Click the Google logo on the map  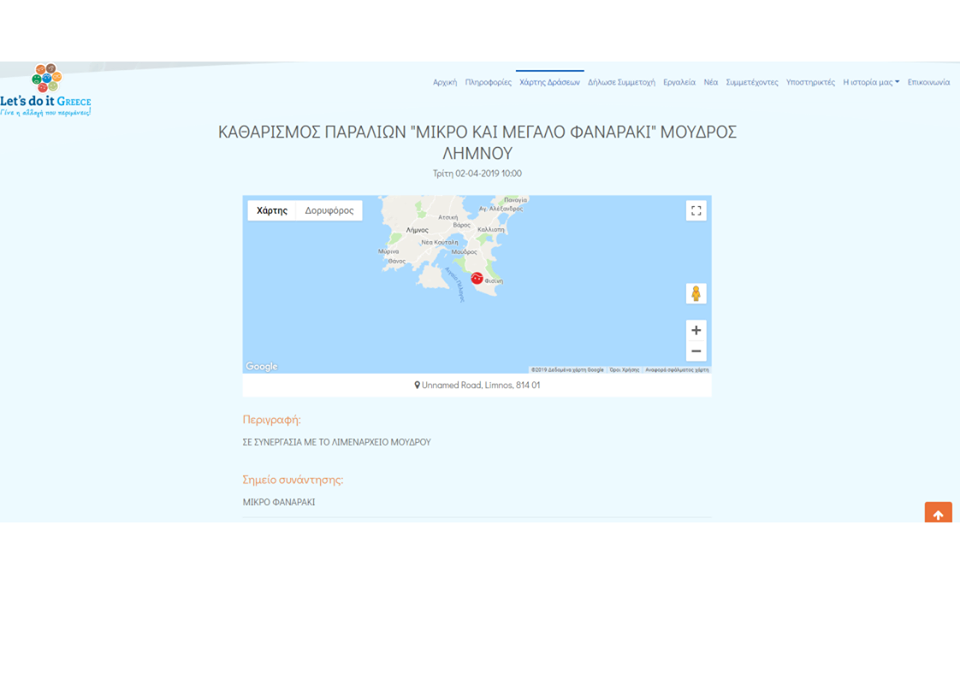pos(262,367)
